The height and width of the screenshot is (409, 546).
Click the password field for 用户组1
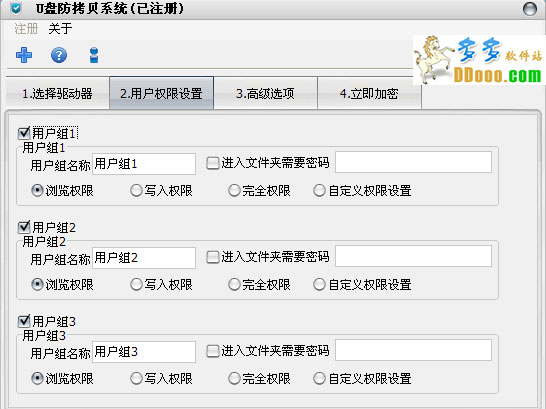[x=413, y=162]
